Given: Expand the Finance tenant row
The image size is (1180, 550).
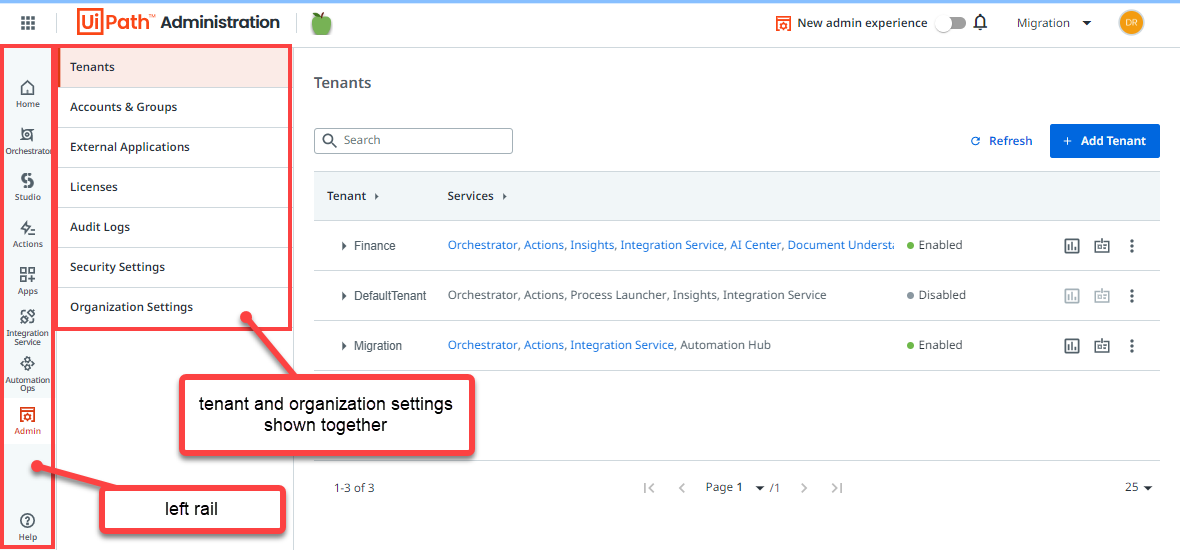Looking at the screenshot, I should (343, 245).
